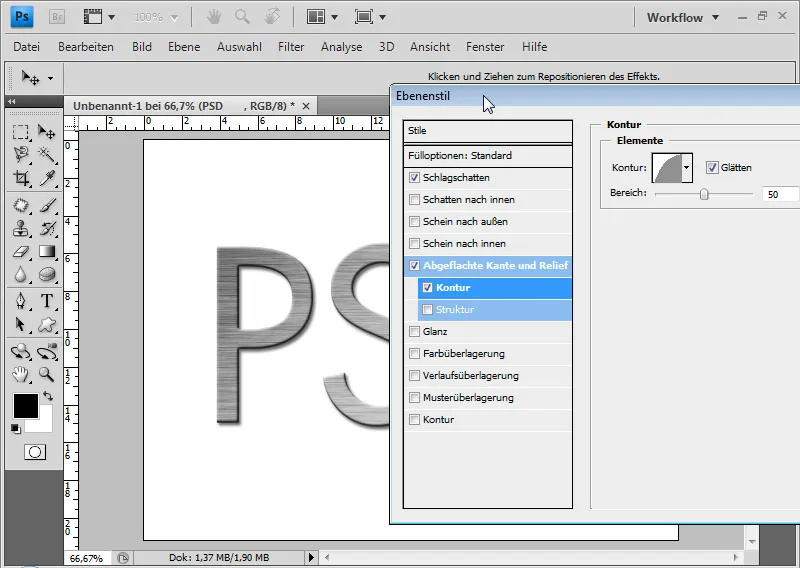Select the History Brush tool

[x=46, y=228]
